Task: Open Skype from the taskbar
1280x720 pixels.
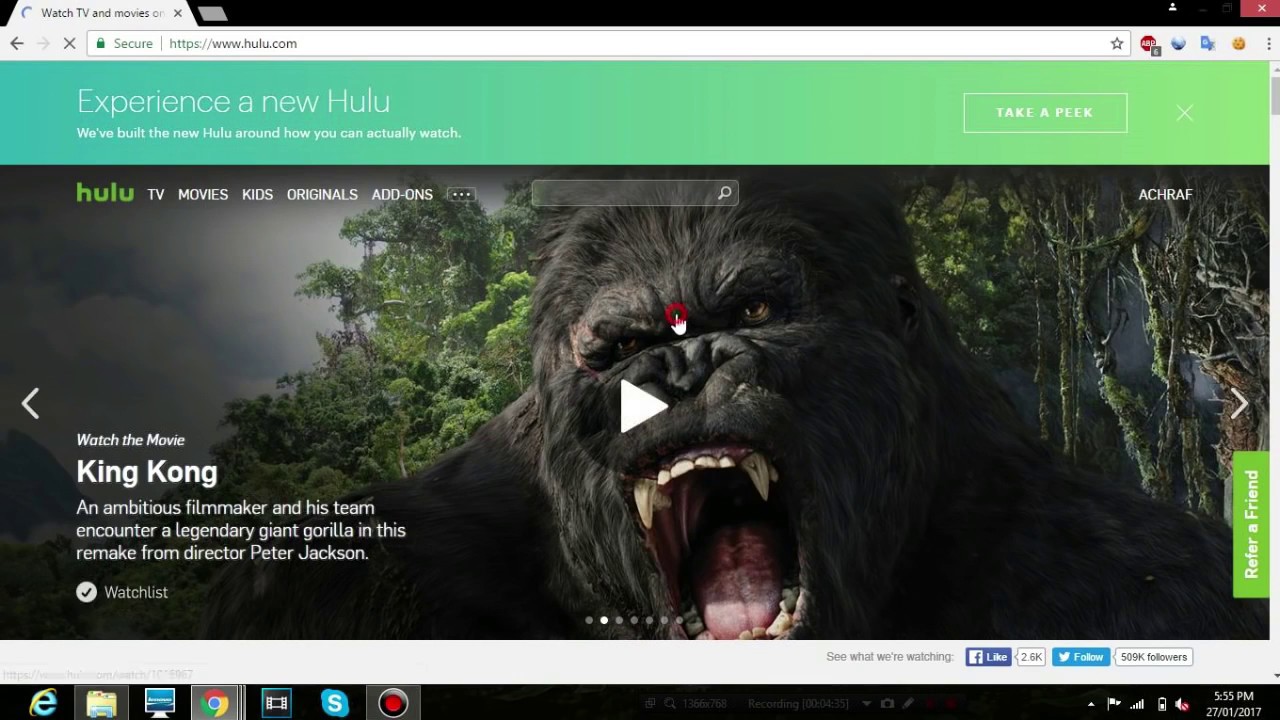Action: click(334, 703)
